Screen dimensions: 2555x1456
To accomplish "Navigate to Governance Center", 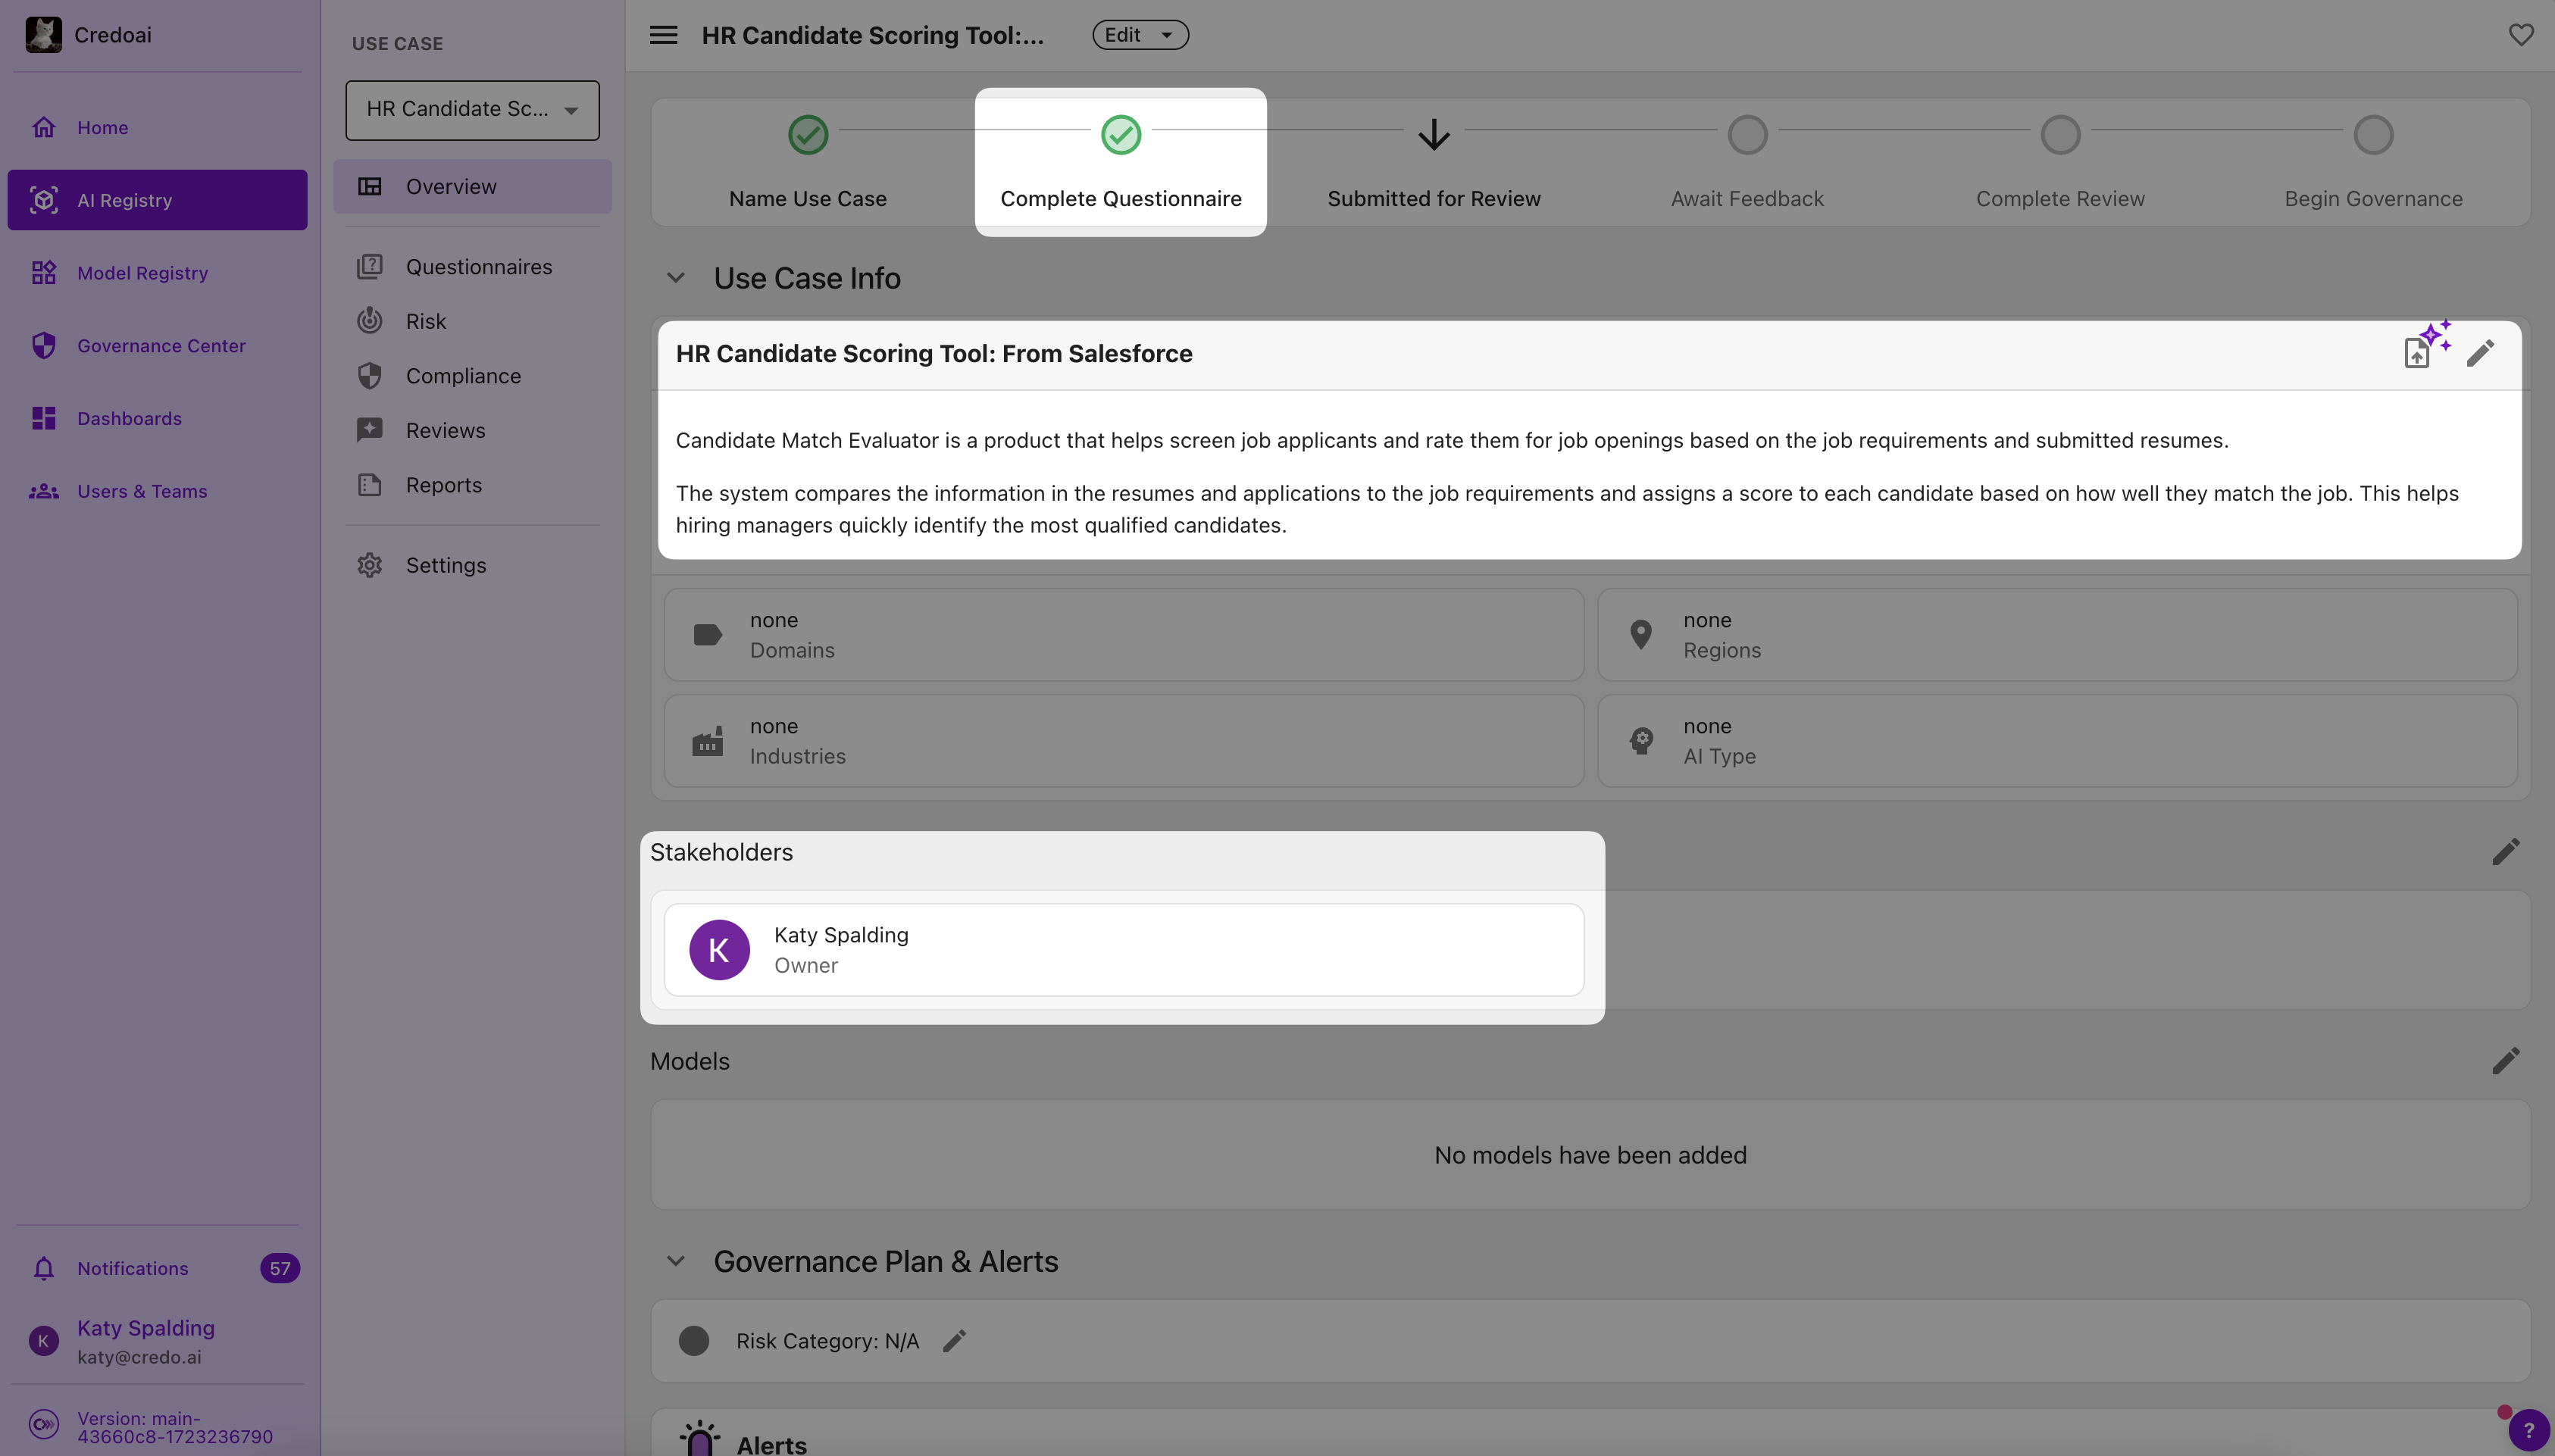I will click(x=160, y=346).
